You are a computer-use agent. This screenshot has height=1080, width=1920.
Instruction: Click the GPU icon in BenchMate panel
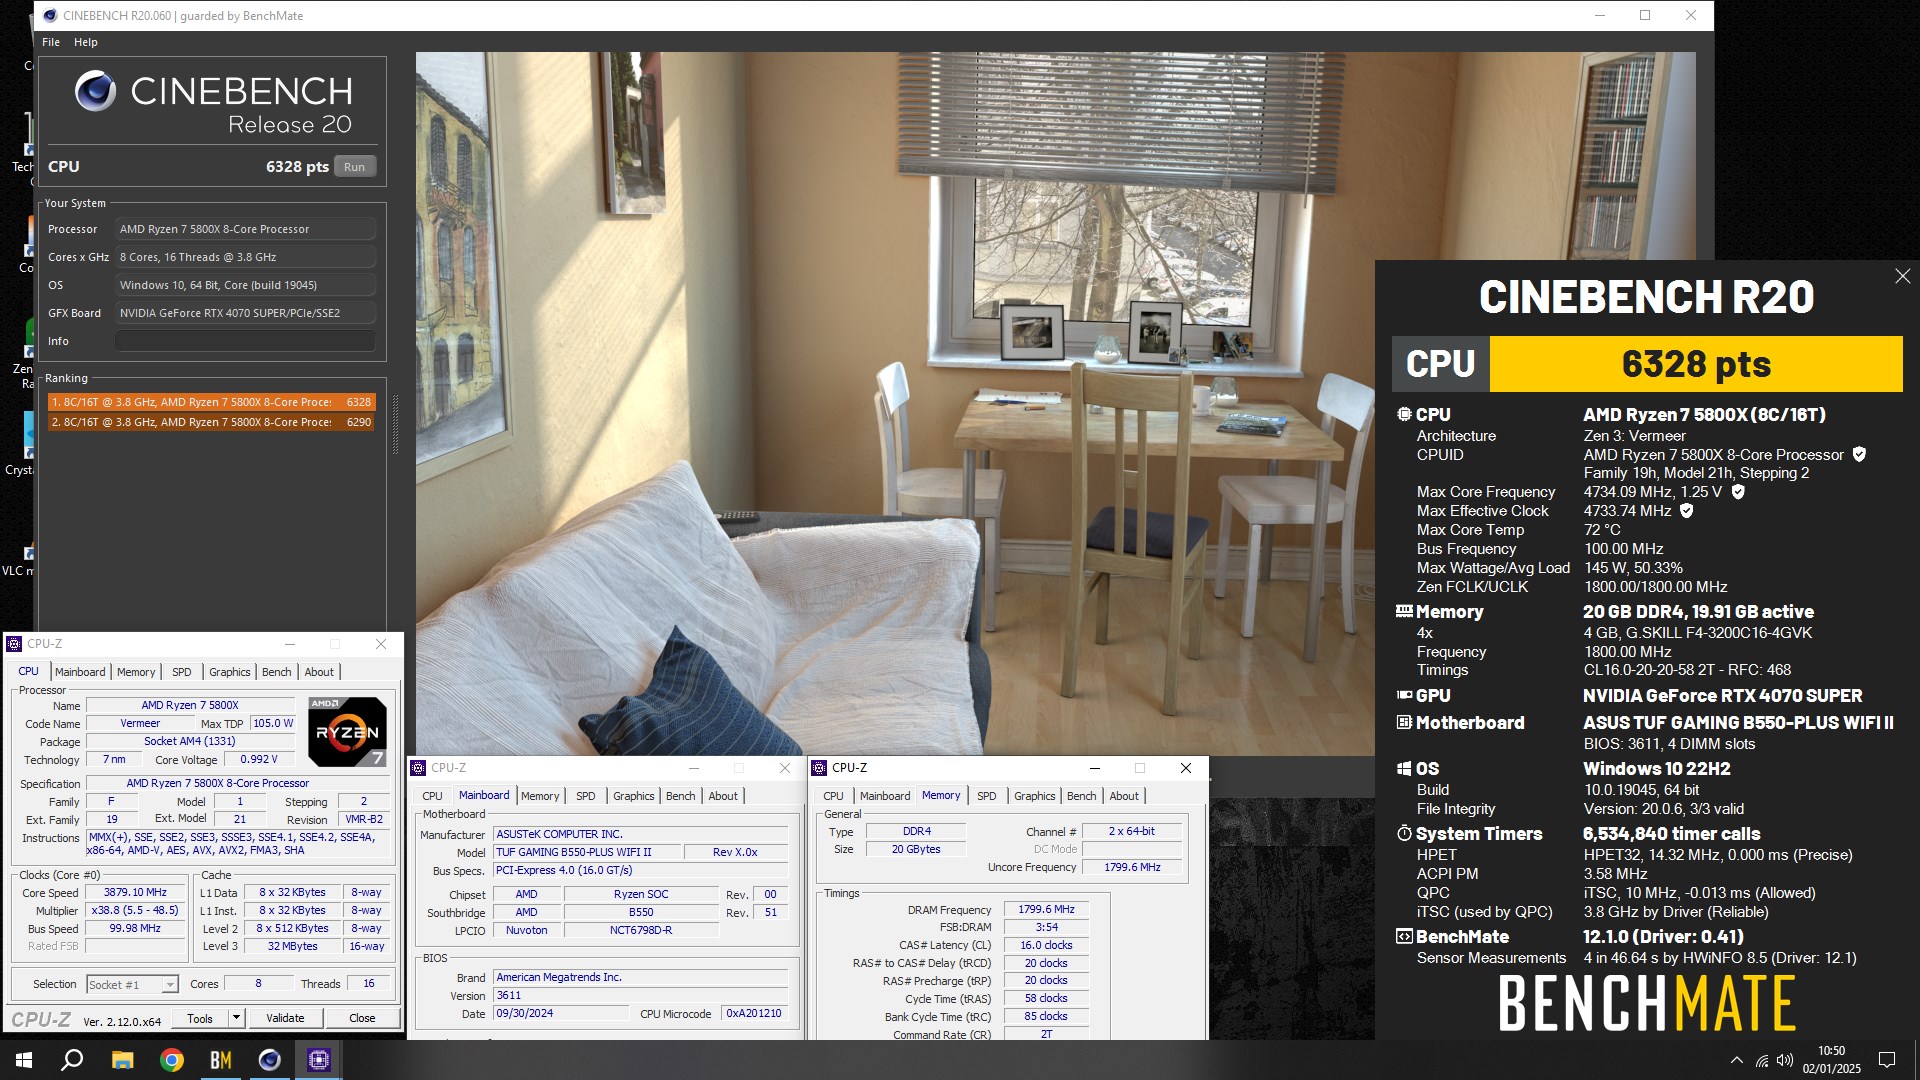point(1404,695)
